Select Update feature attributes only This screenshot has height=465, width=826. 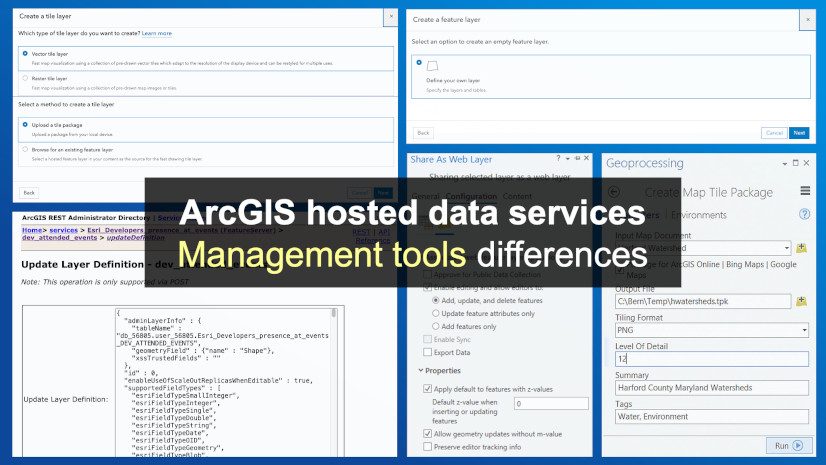[436, 313]
